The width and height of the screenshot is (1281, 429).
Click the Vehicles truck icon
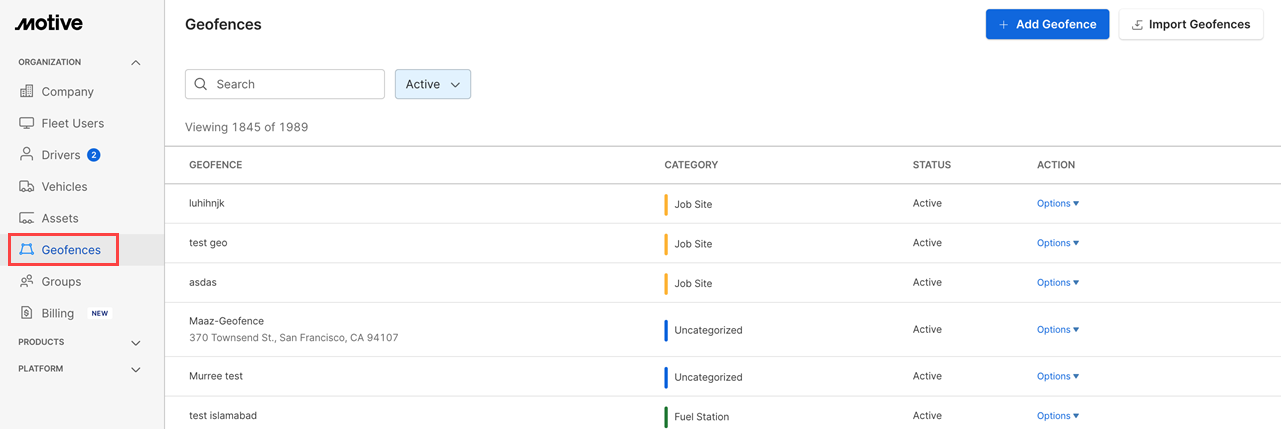(27, 187)
